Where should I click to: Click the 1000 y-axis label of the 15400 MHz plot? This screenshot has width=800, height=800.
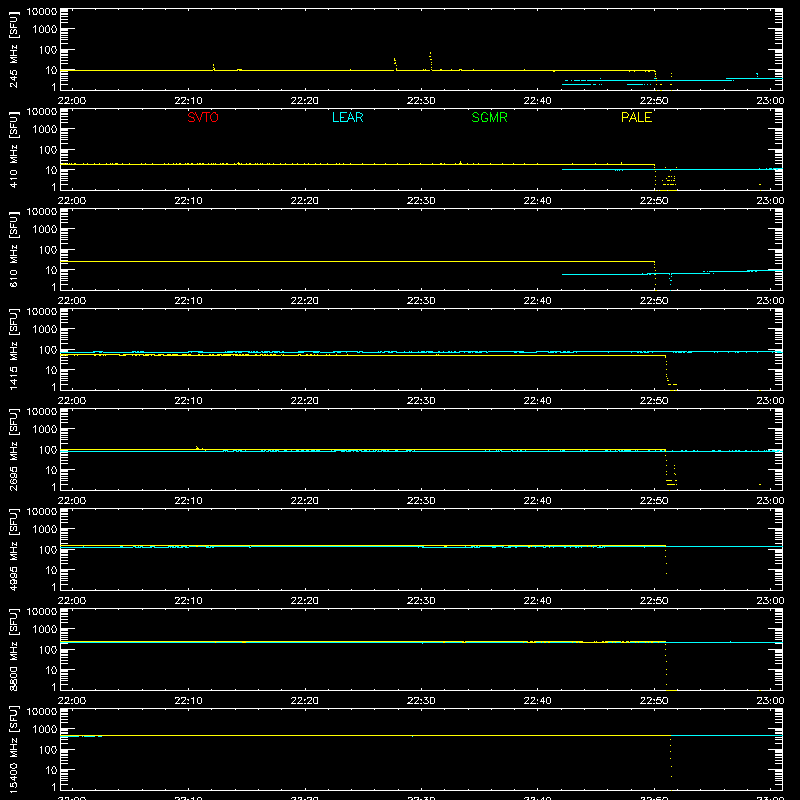coord(45,730)
